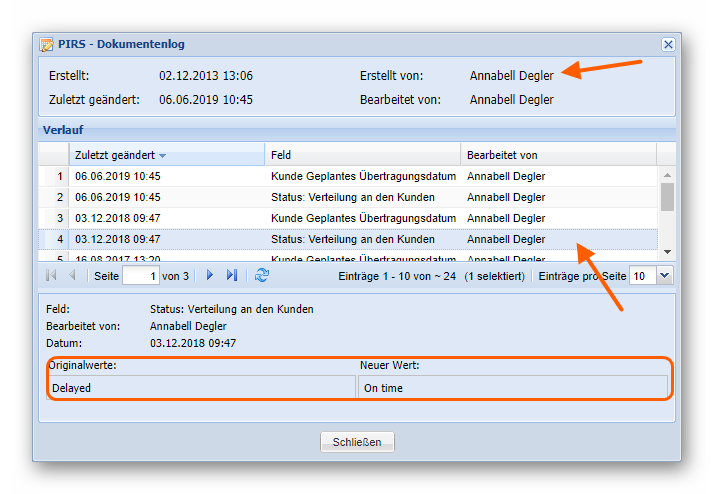Click the Seite page number field
The height and width of the screenshot is (494, 714).
click(140, 275)
